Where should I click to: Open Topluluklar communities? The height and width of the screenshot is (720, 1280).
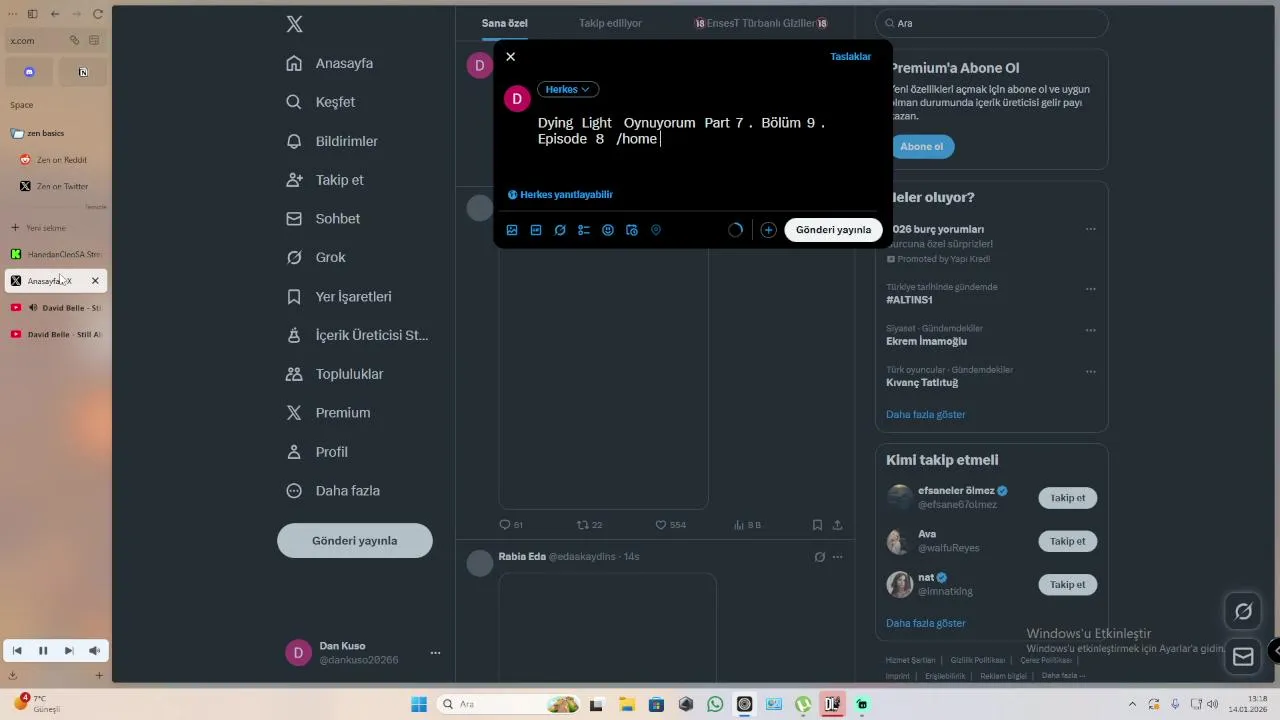tap(335, 374)
